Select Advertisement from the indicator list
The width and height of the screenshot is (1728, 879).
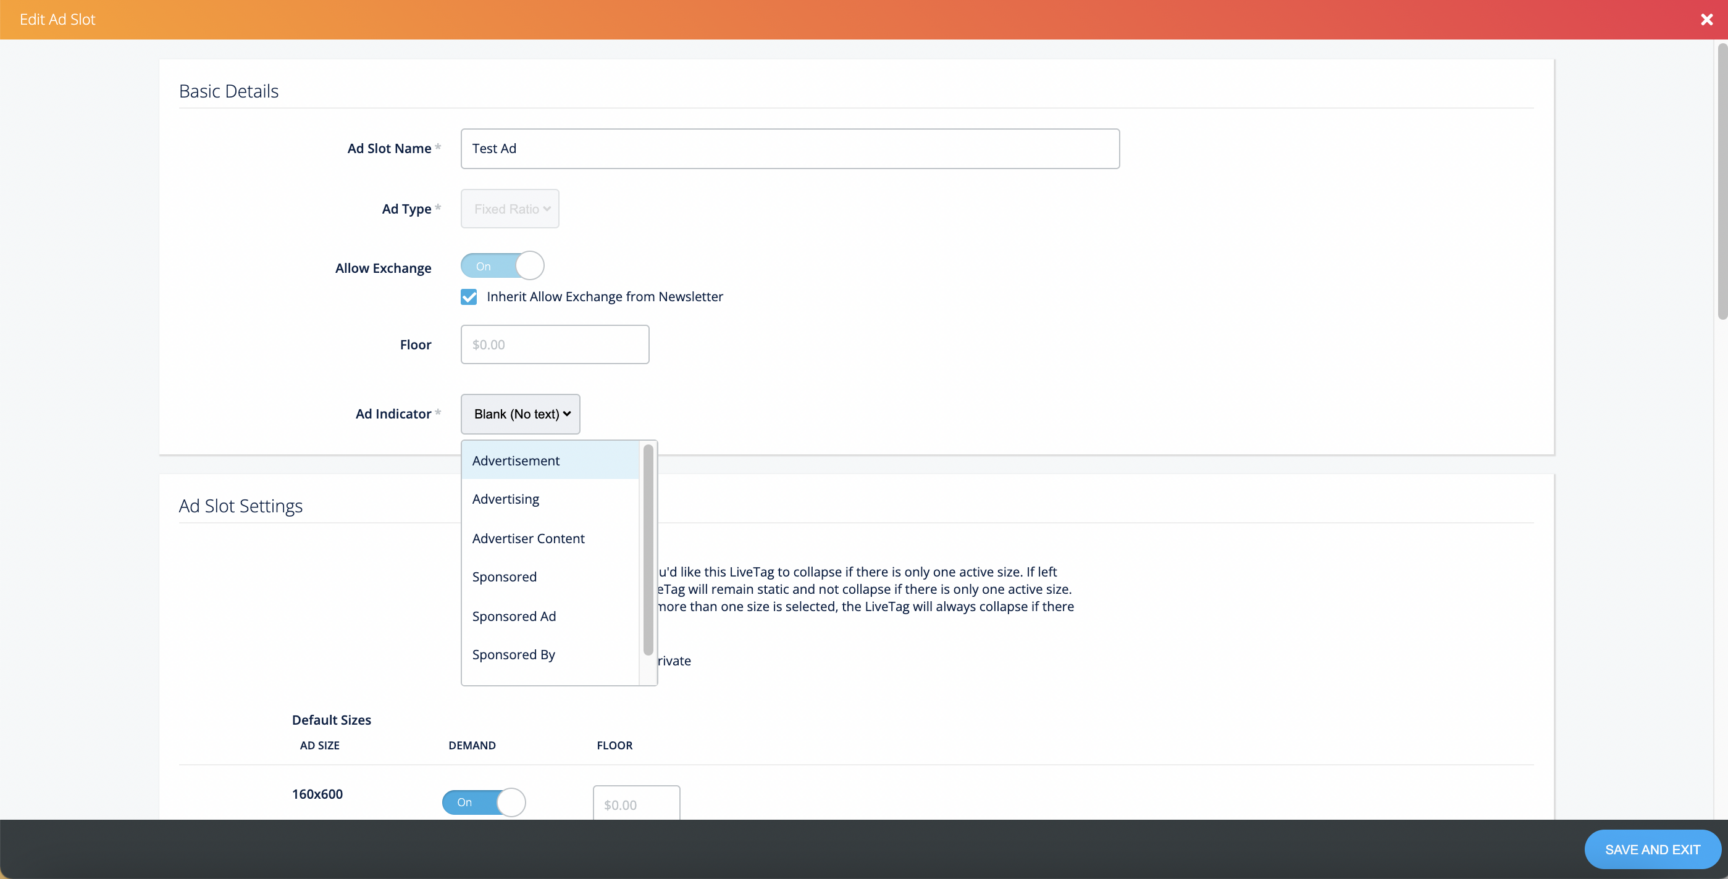[x=516, y=461]
